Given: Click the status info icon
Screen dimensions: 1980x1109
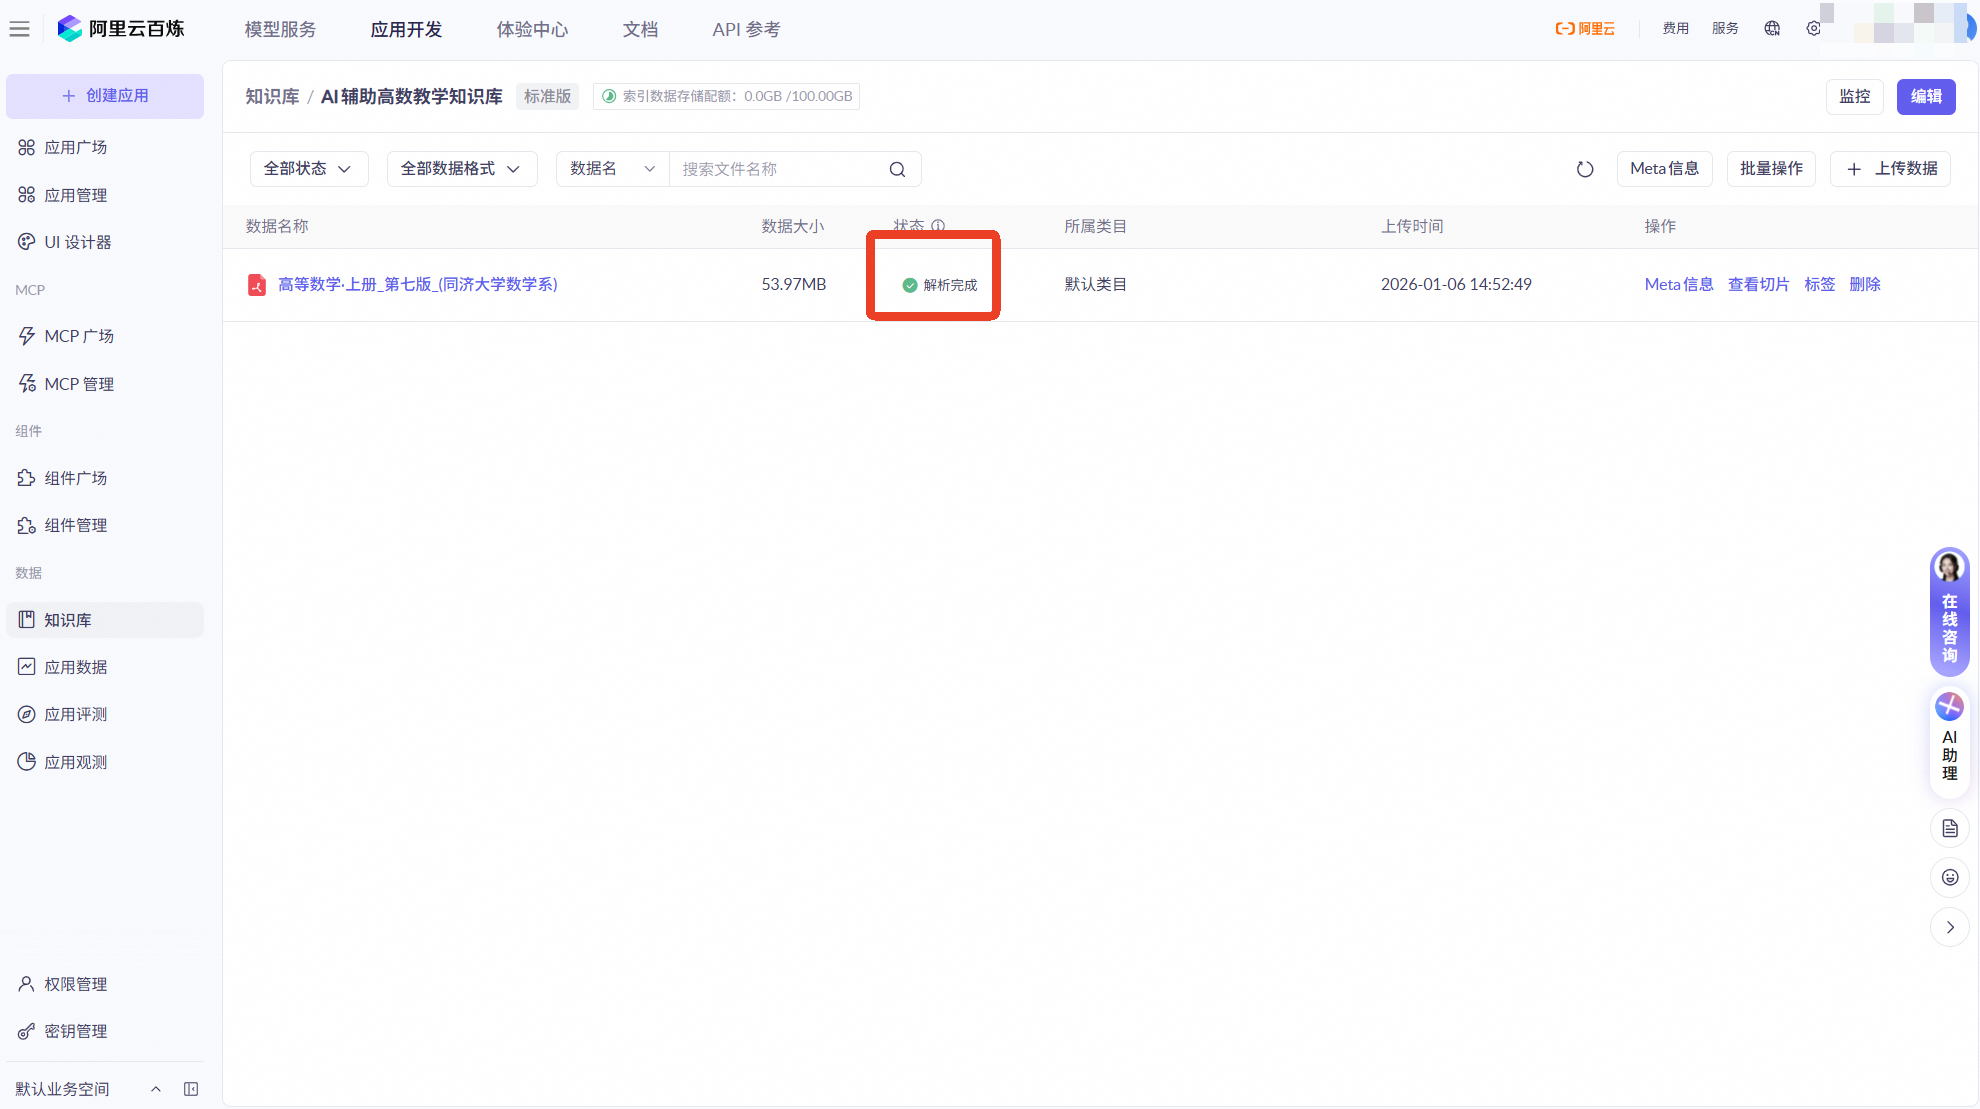Looking at the screenshot, I should (x=938, y=226).
